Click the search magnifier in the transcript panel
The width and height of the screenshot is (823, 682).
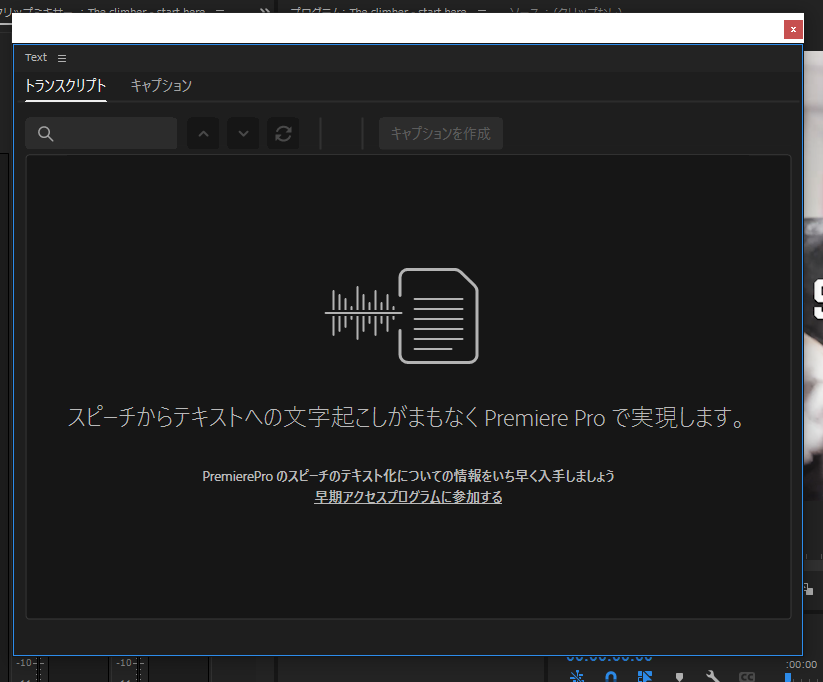click(45, 133)
